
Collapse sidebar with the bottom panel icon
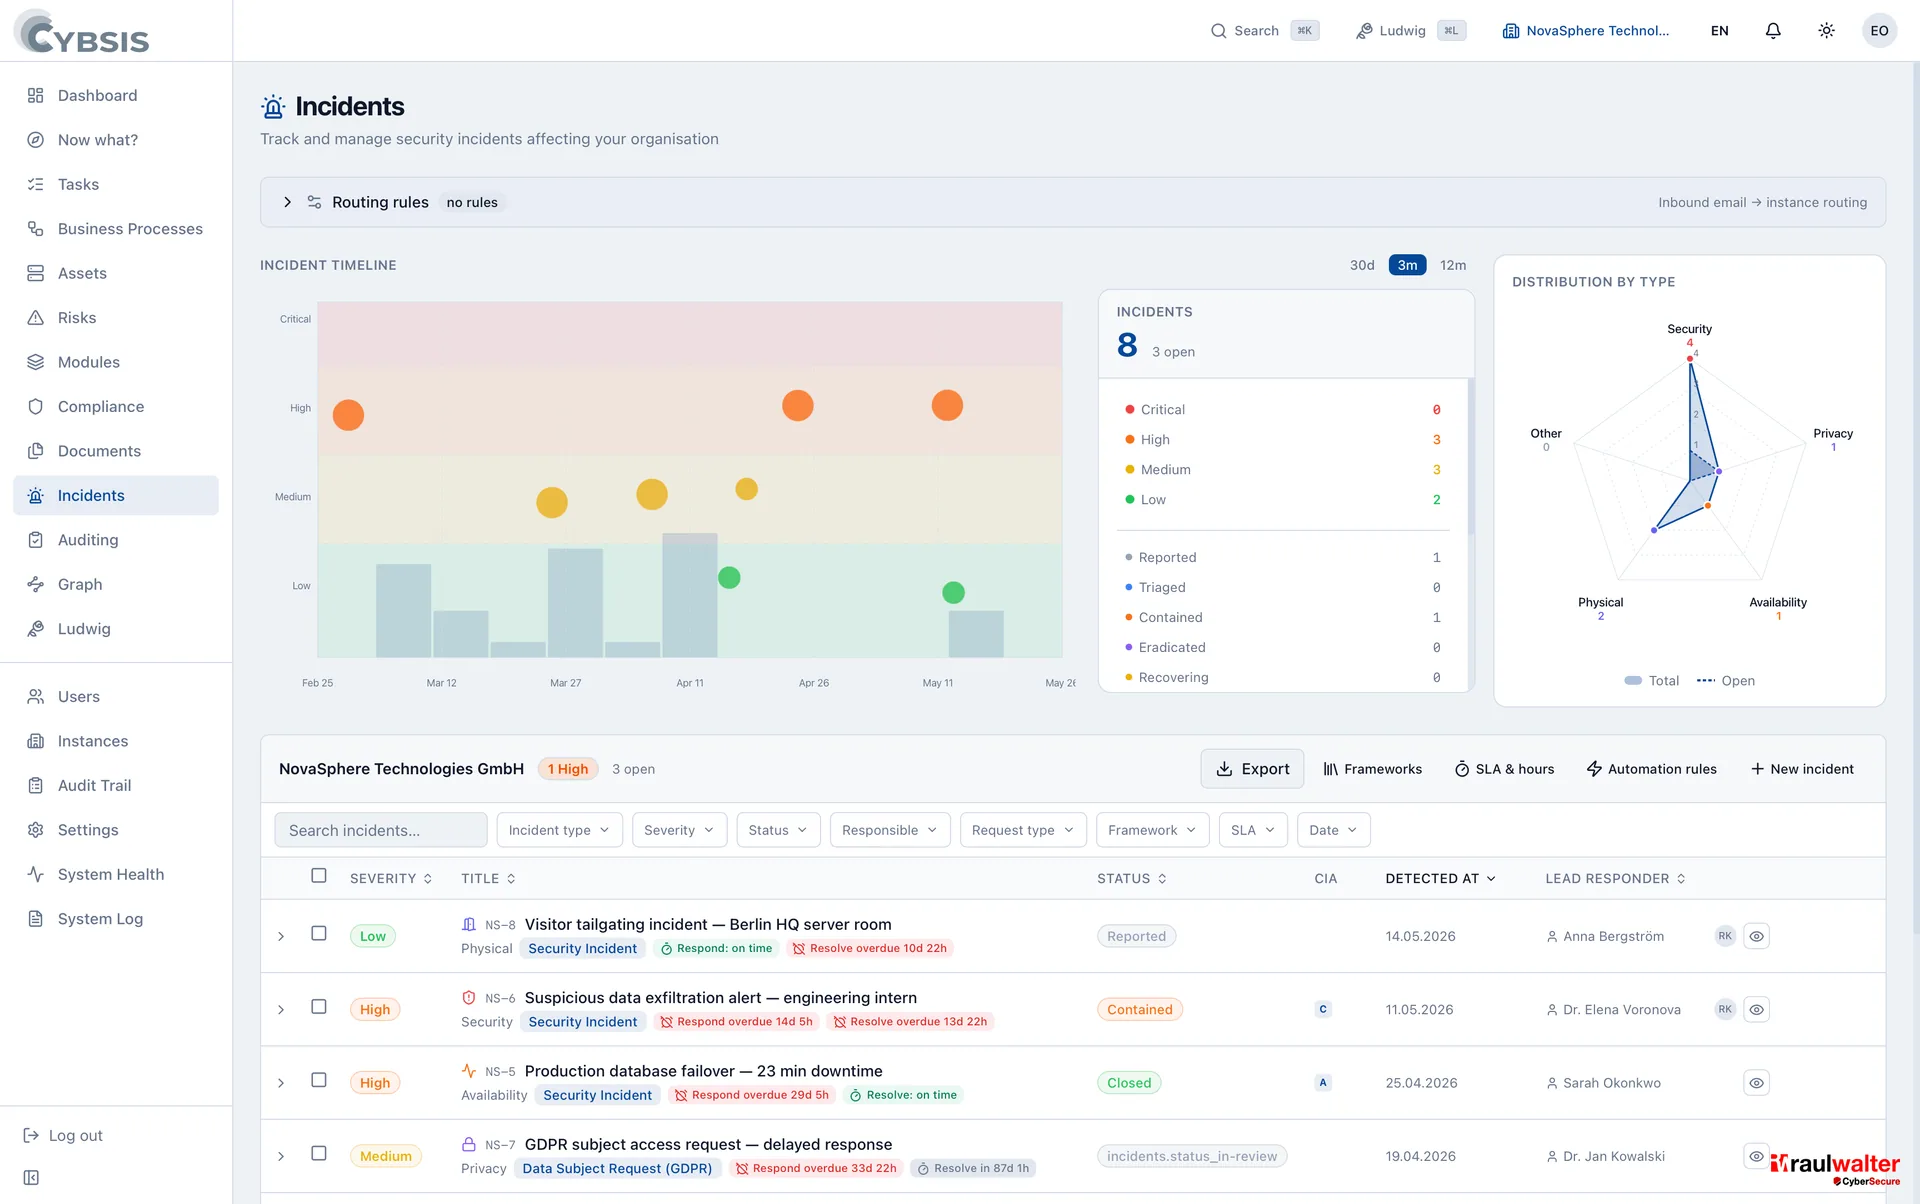[31, 1178]
